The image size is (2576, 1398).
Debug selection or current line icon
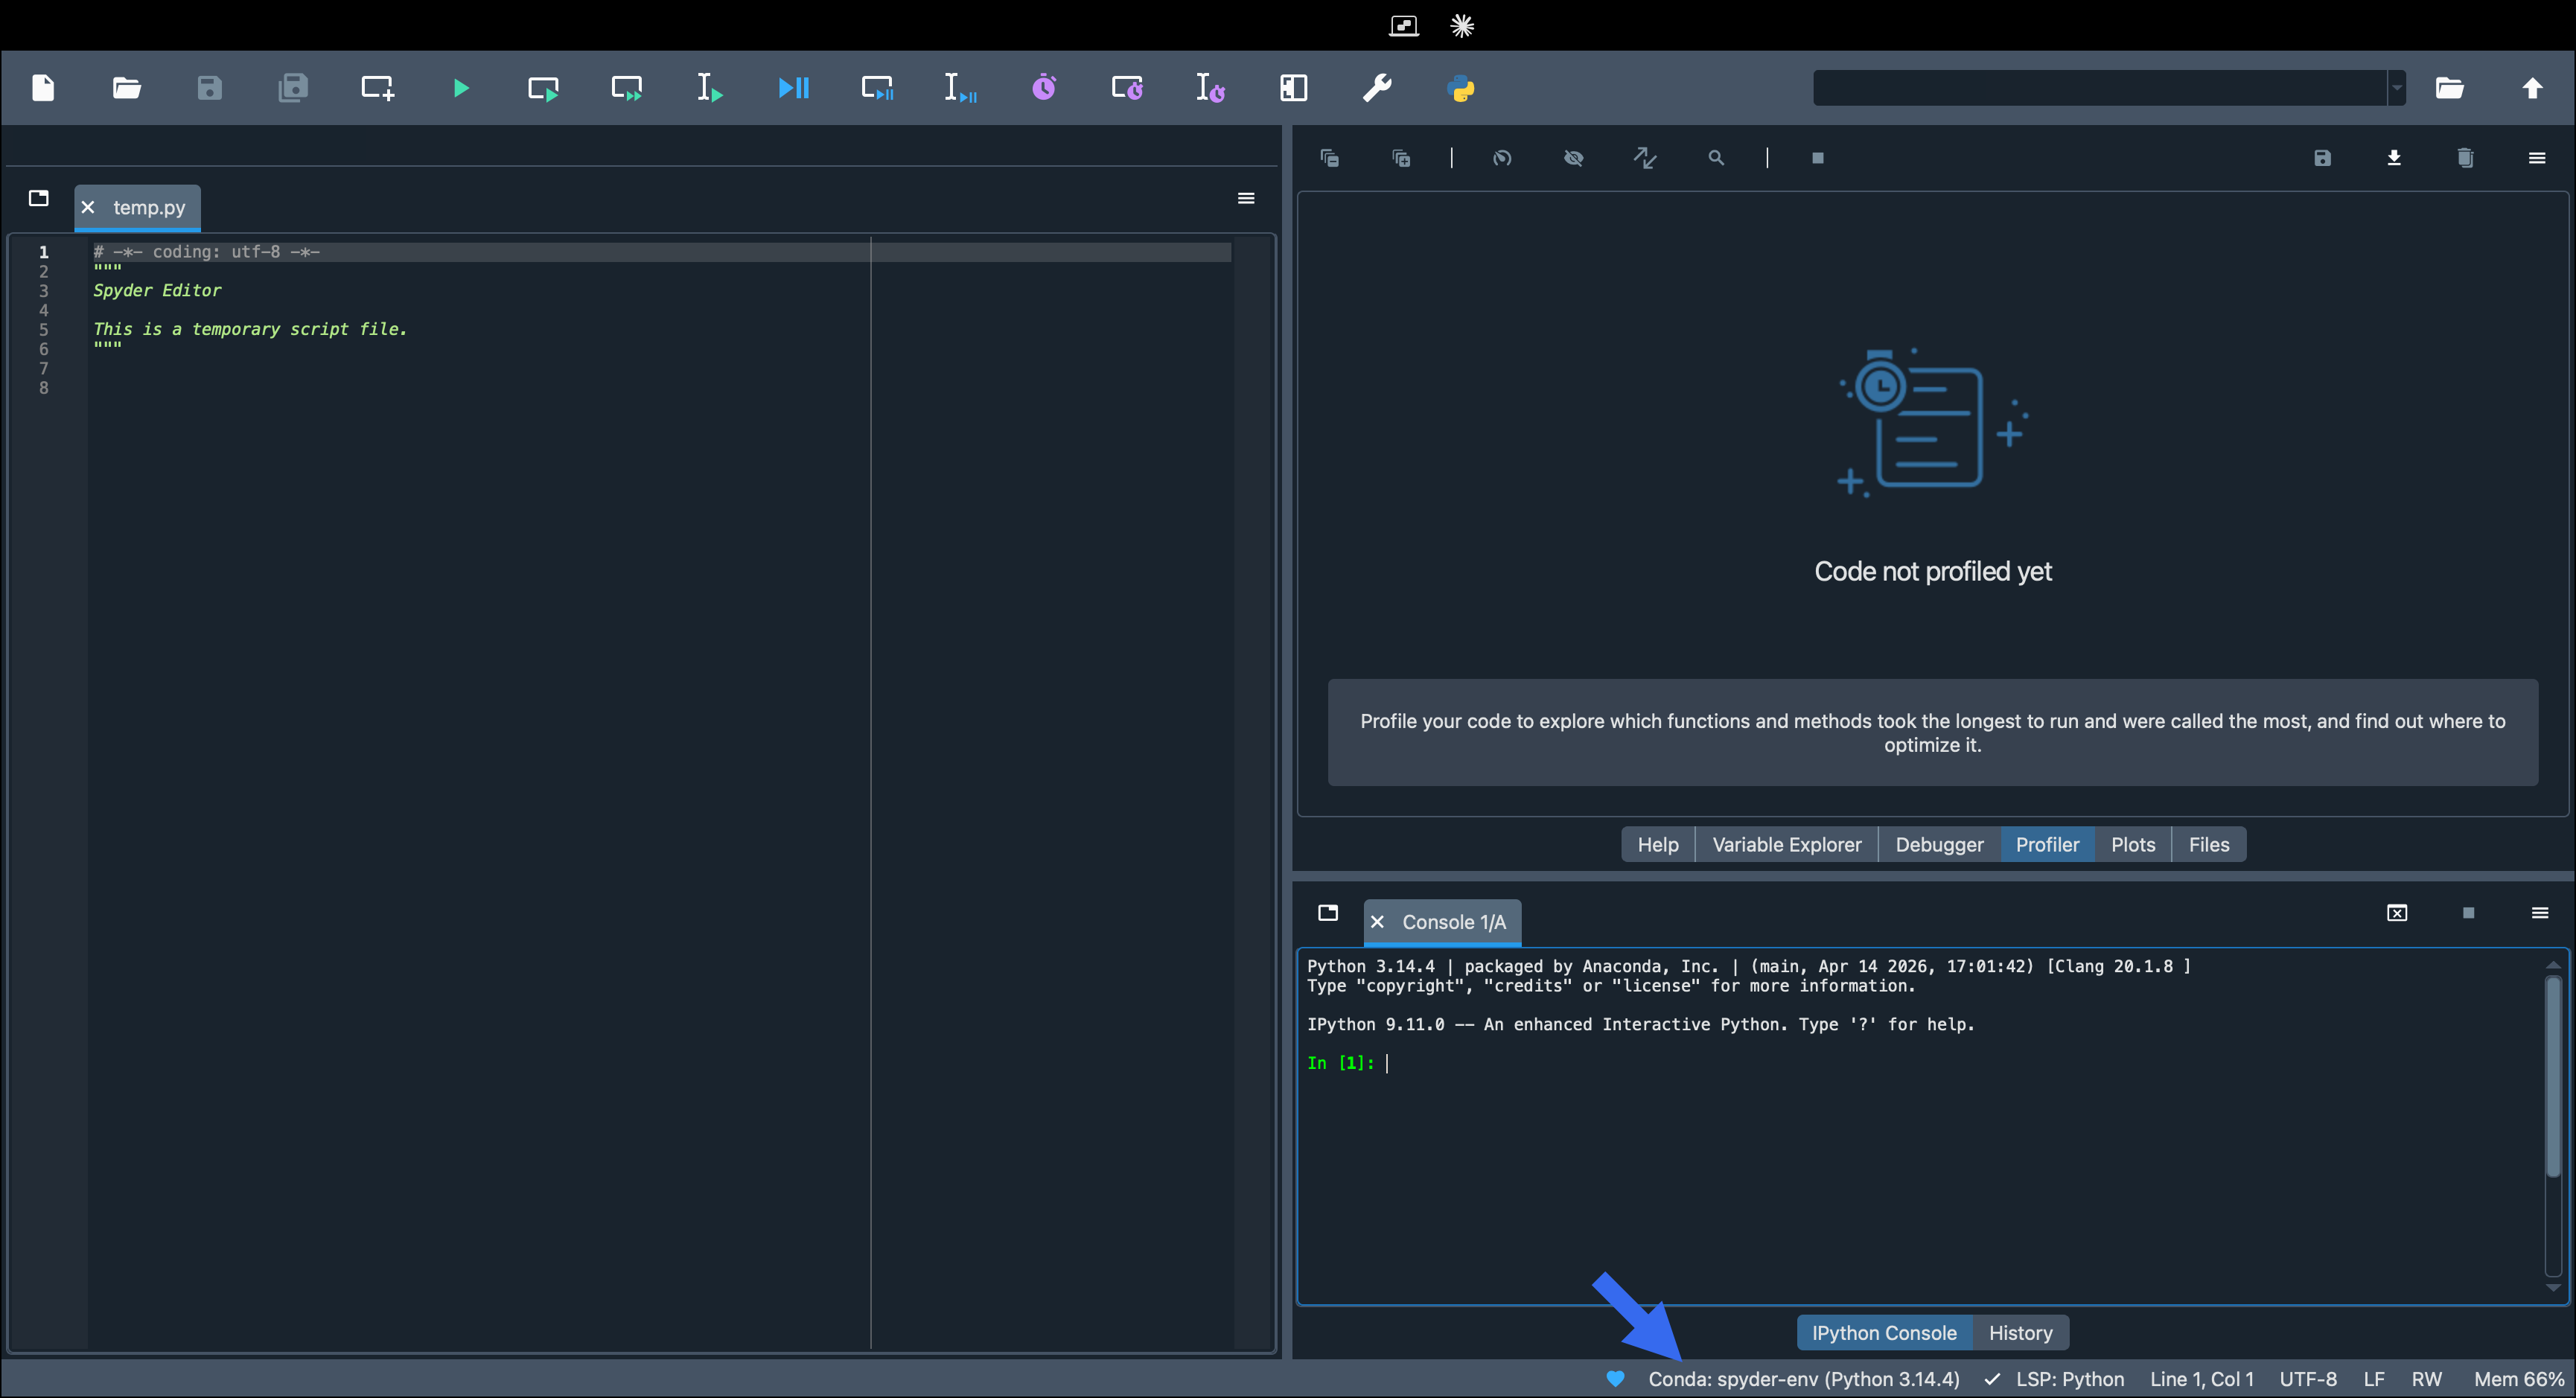[x=960, y=88]
